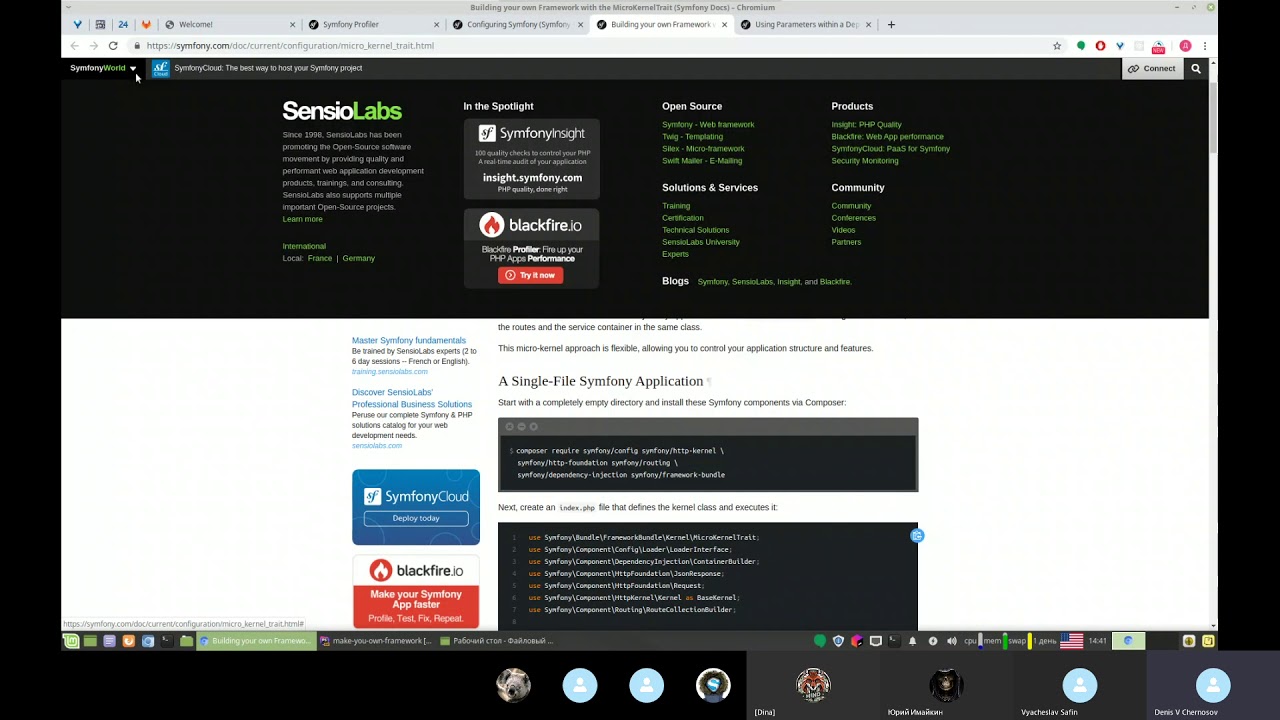Open the Рабочий стол file manager taskbar item
1280x720 pixels.
497,641
